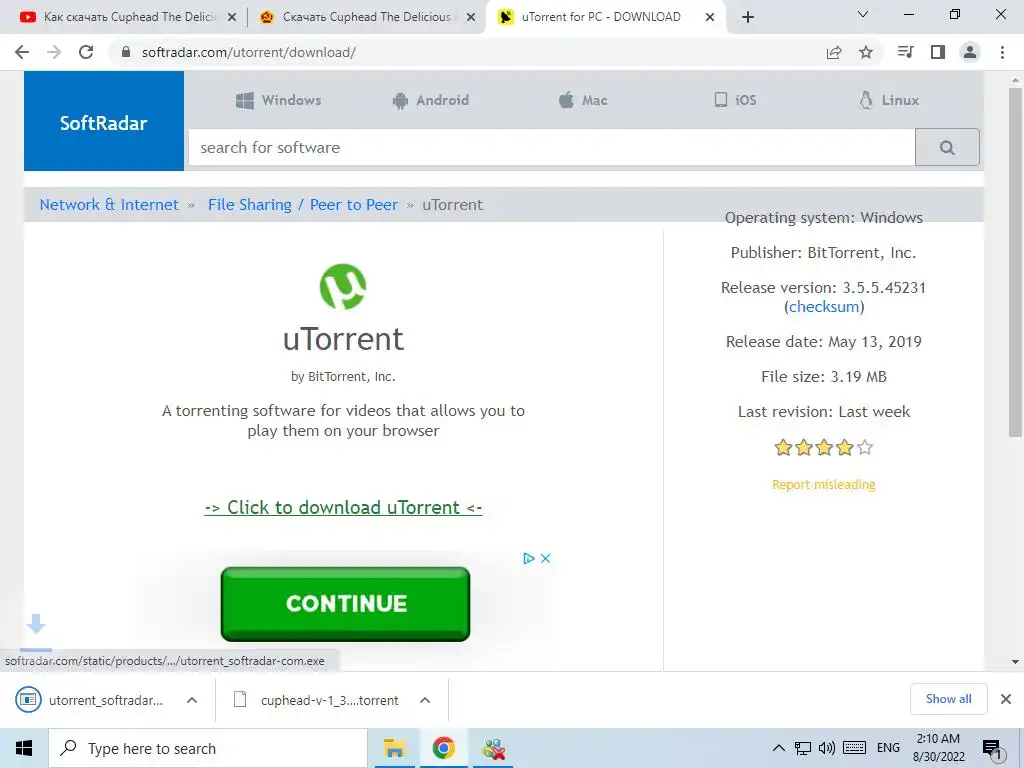Screen dimensions: 1024x768
Task: Close the uTorrent download tab
Action: coord(710,17)
